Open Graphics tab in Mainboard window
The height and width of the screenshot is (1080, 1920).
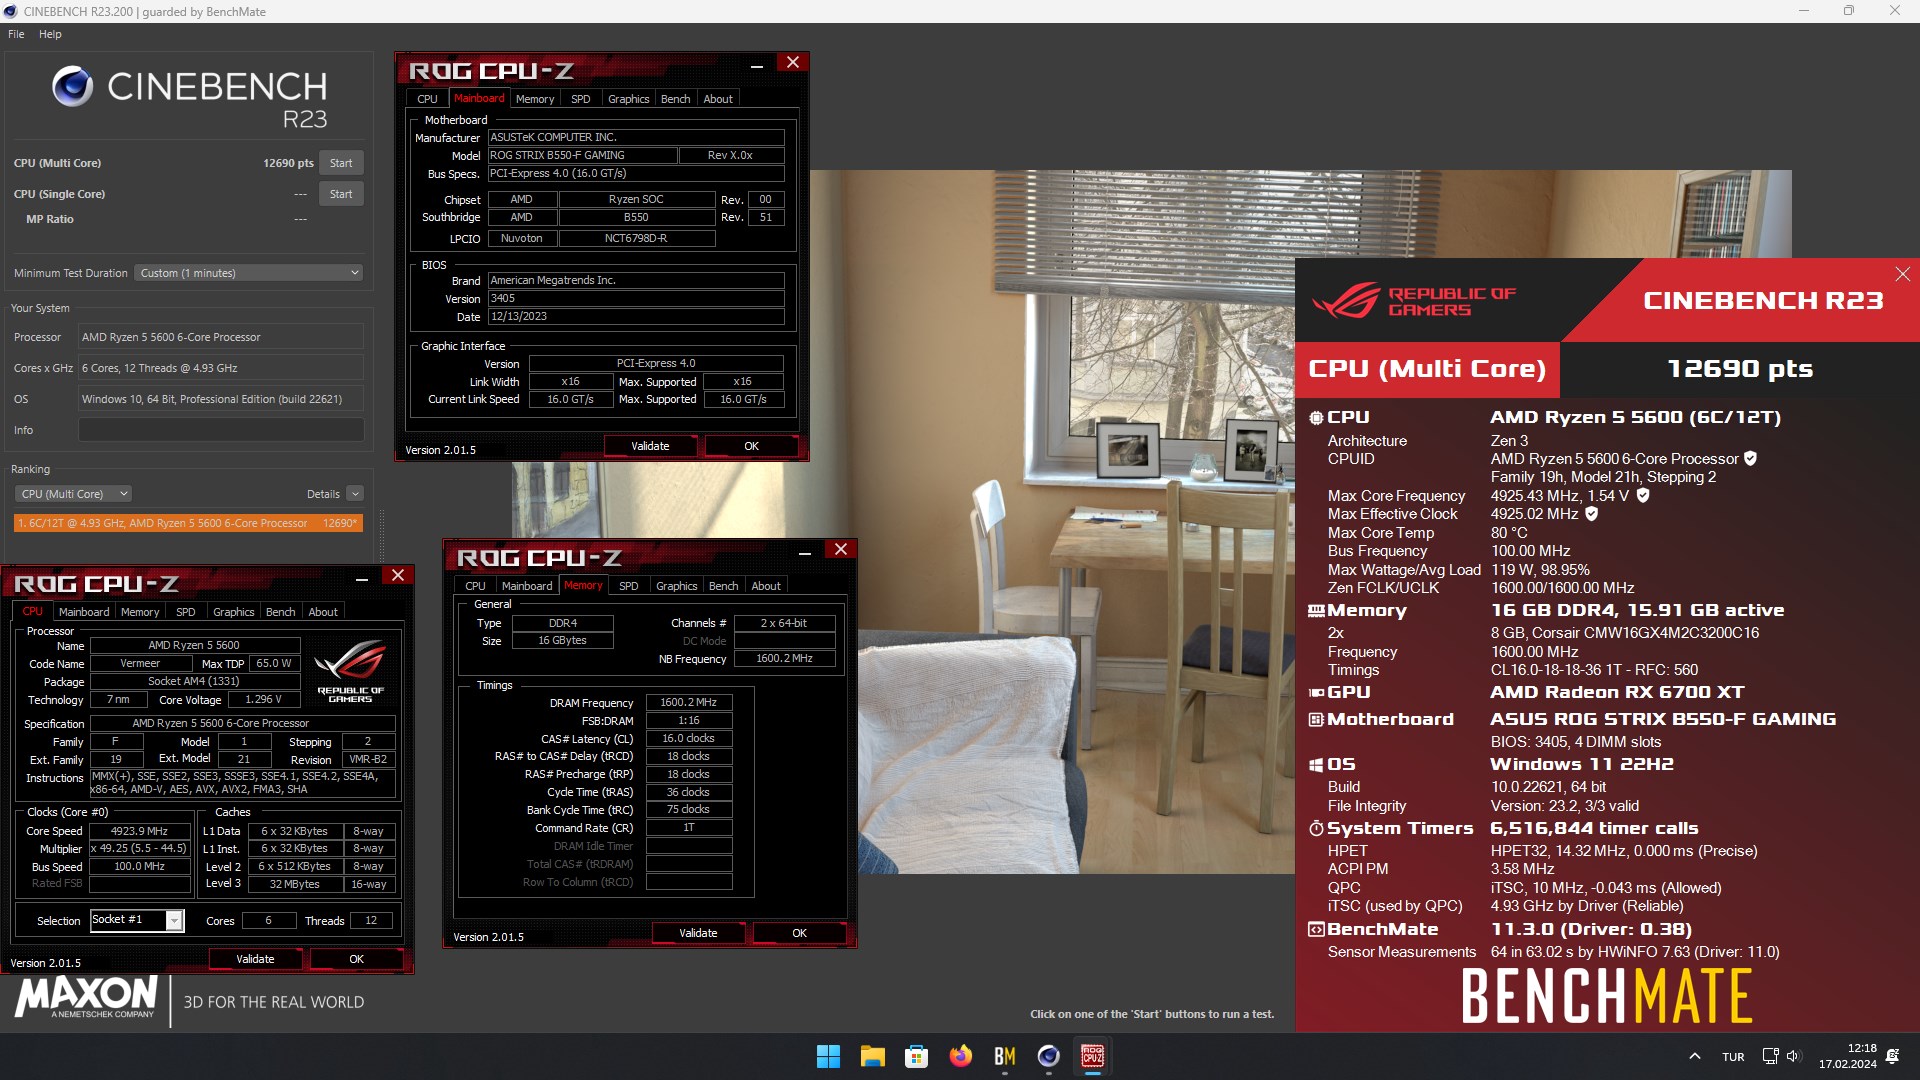(628, 99)
